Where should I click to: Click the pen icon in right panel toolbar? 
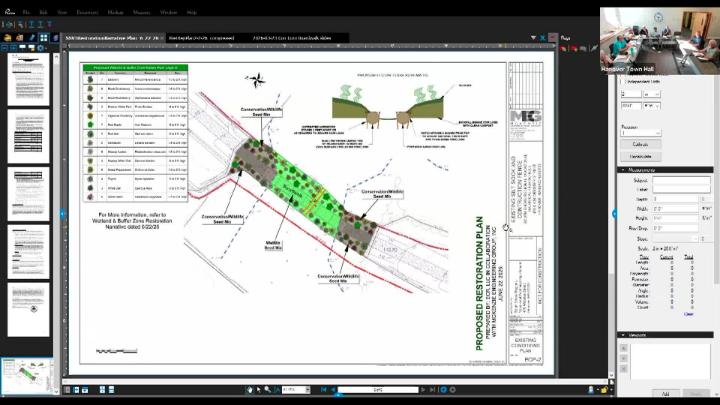[x=593, y=48]
